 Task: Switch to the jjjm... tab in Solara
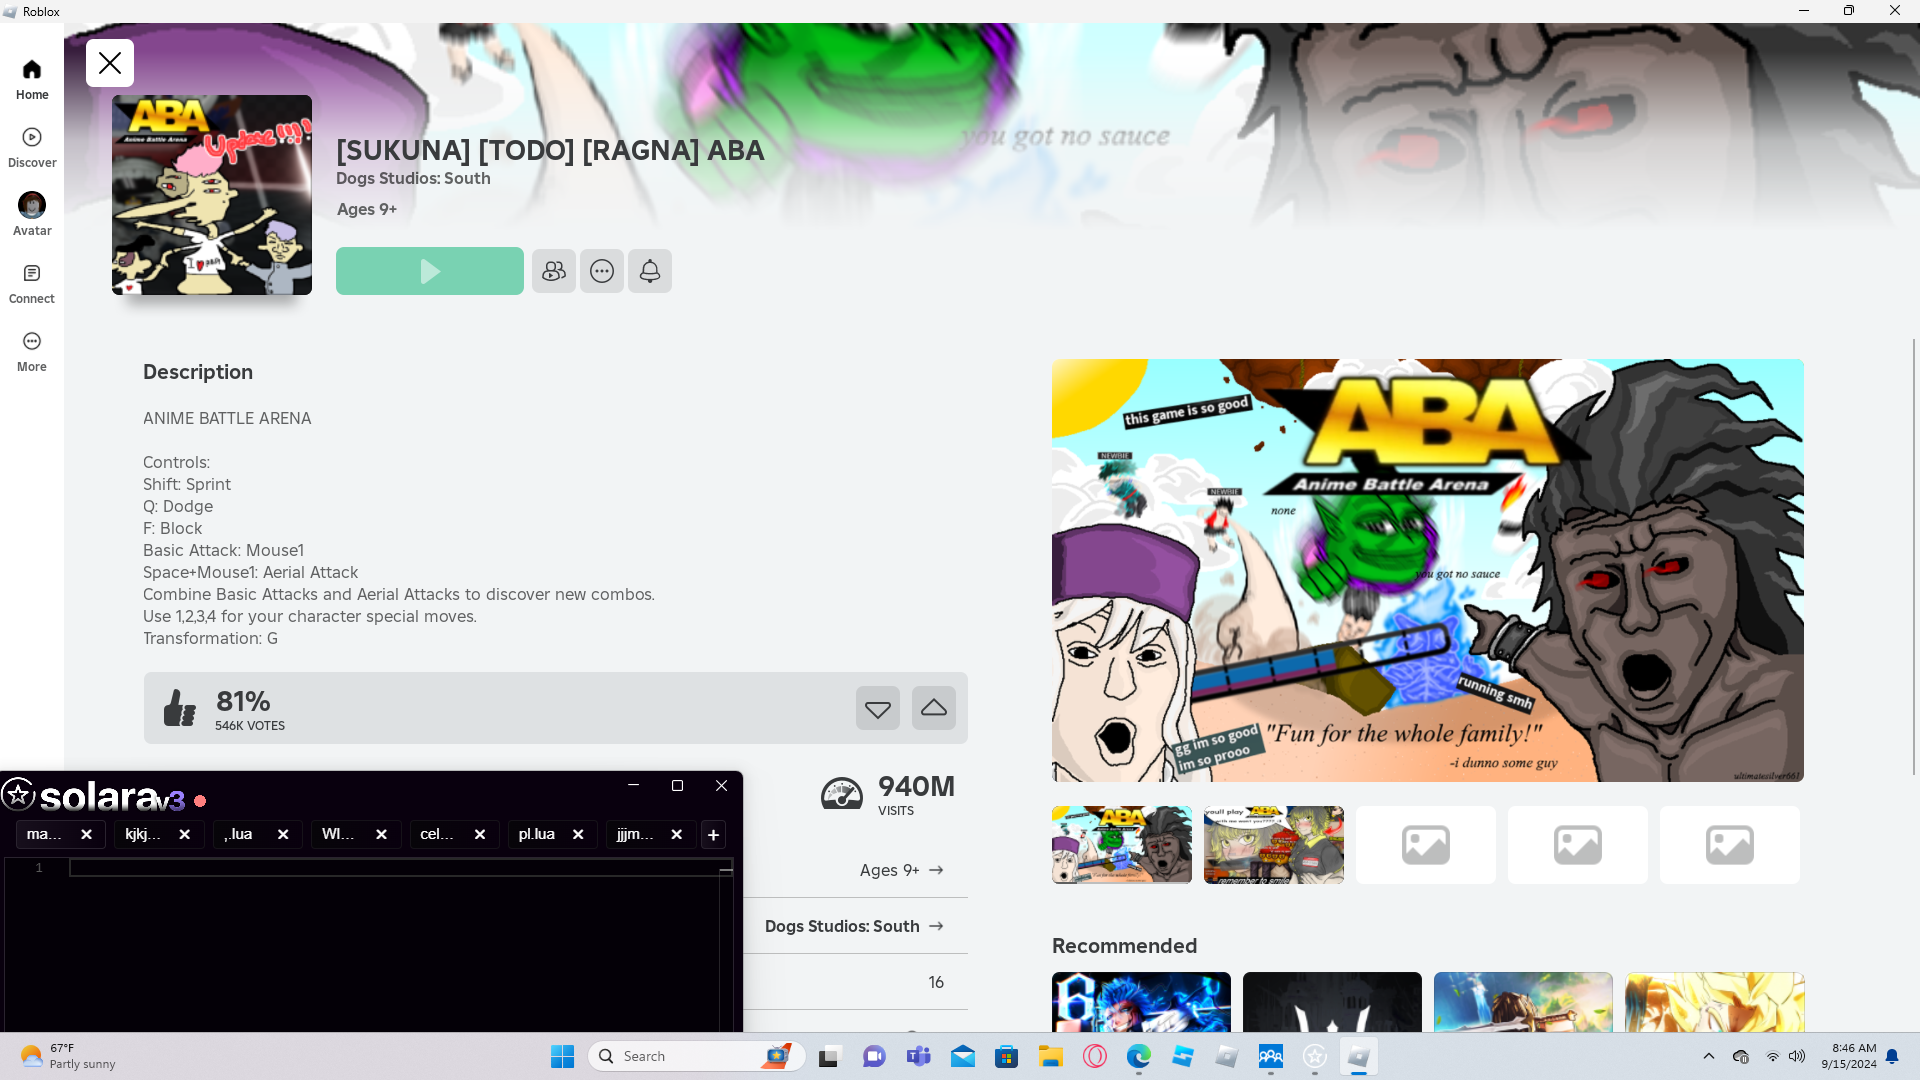pyautogui.click(x=635, y=834)
